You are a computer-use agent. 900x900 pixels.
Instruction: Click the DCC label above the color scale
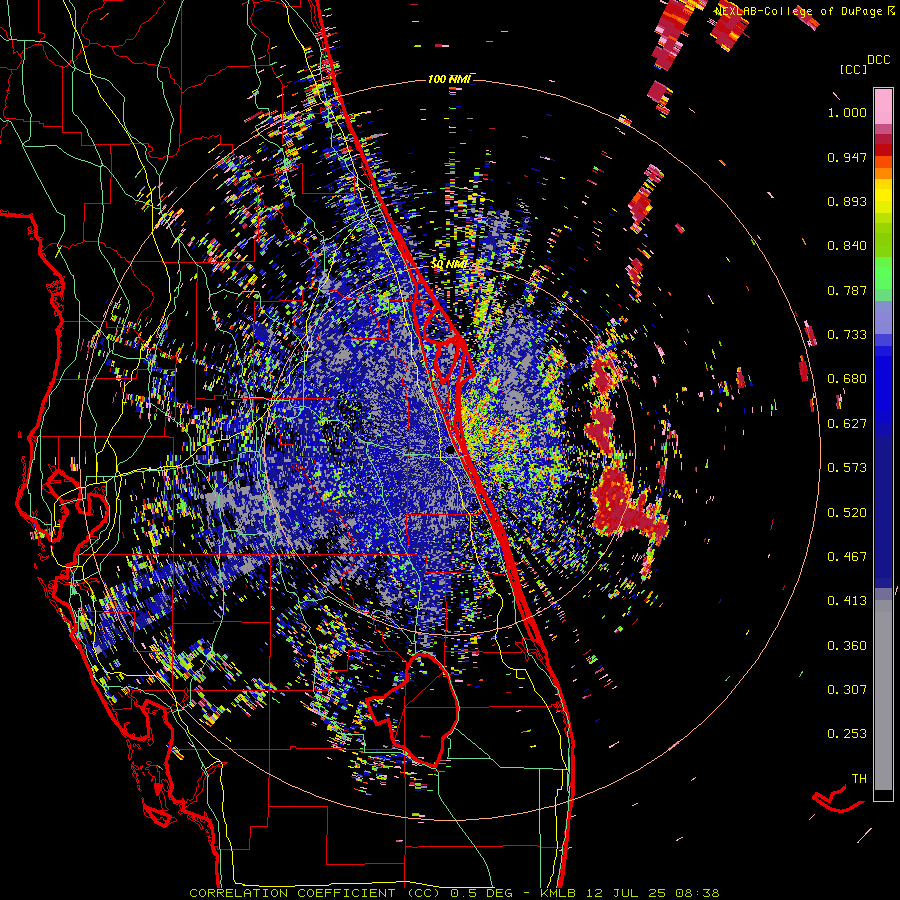(x=879, y=60)
